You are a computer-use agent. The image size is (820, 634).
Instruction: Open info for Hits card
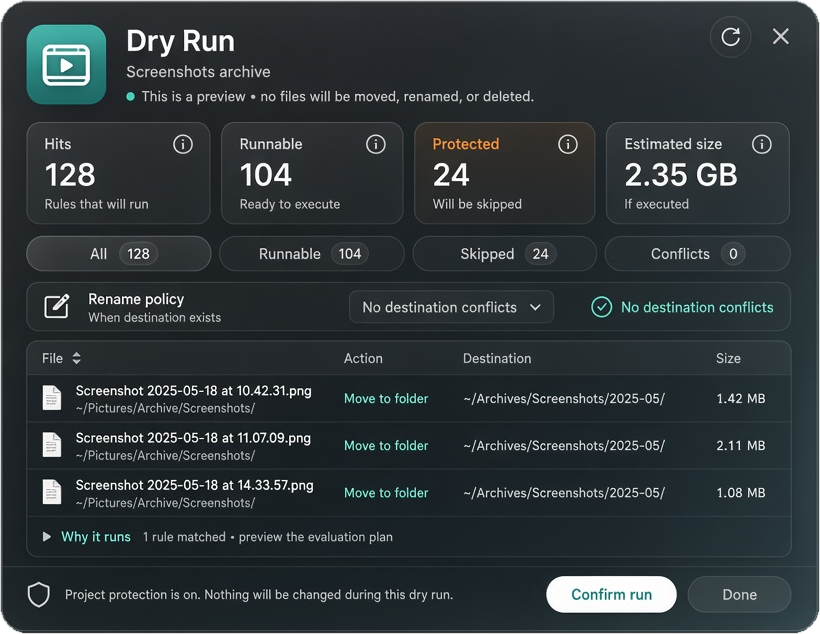[x=183, y=144]
